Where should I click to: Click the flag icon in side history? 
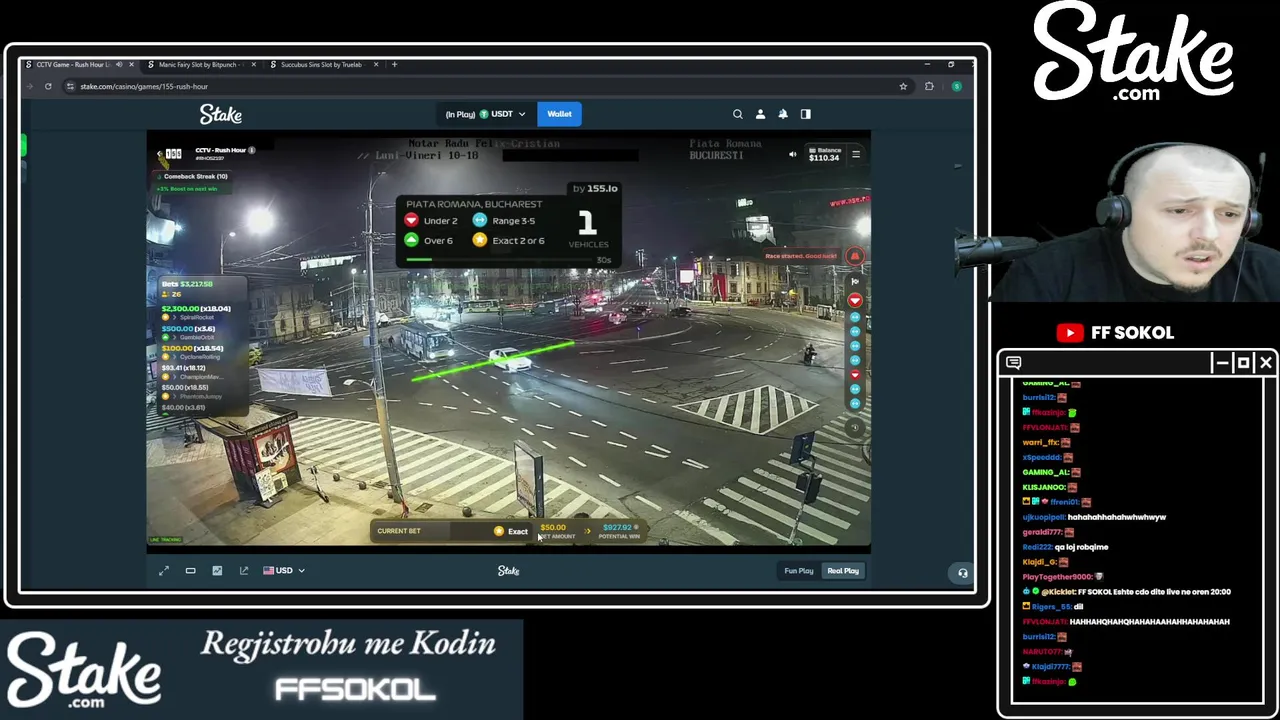pos(855,282)
